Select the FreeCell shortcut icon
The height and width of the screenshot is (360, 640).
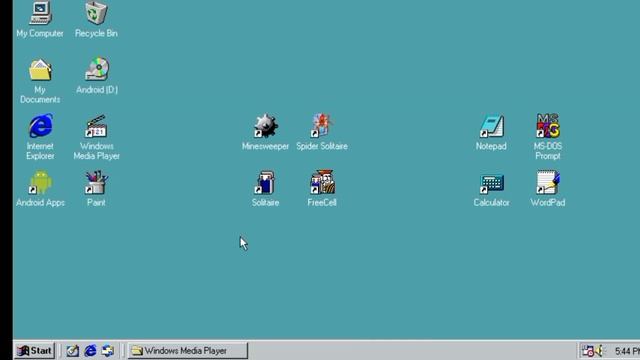click(x=322, y=182)
